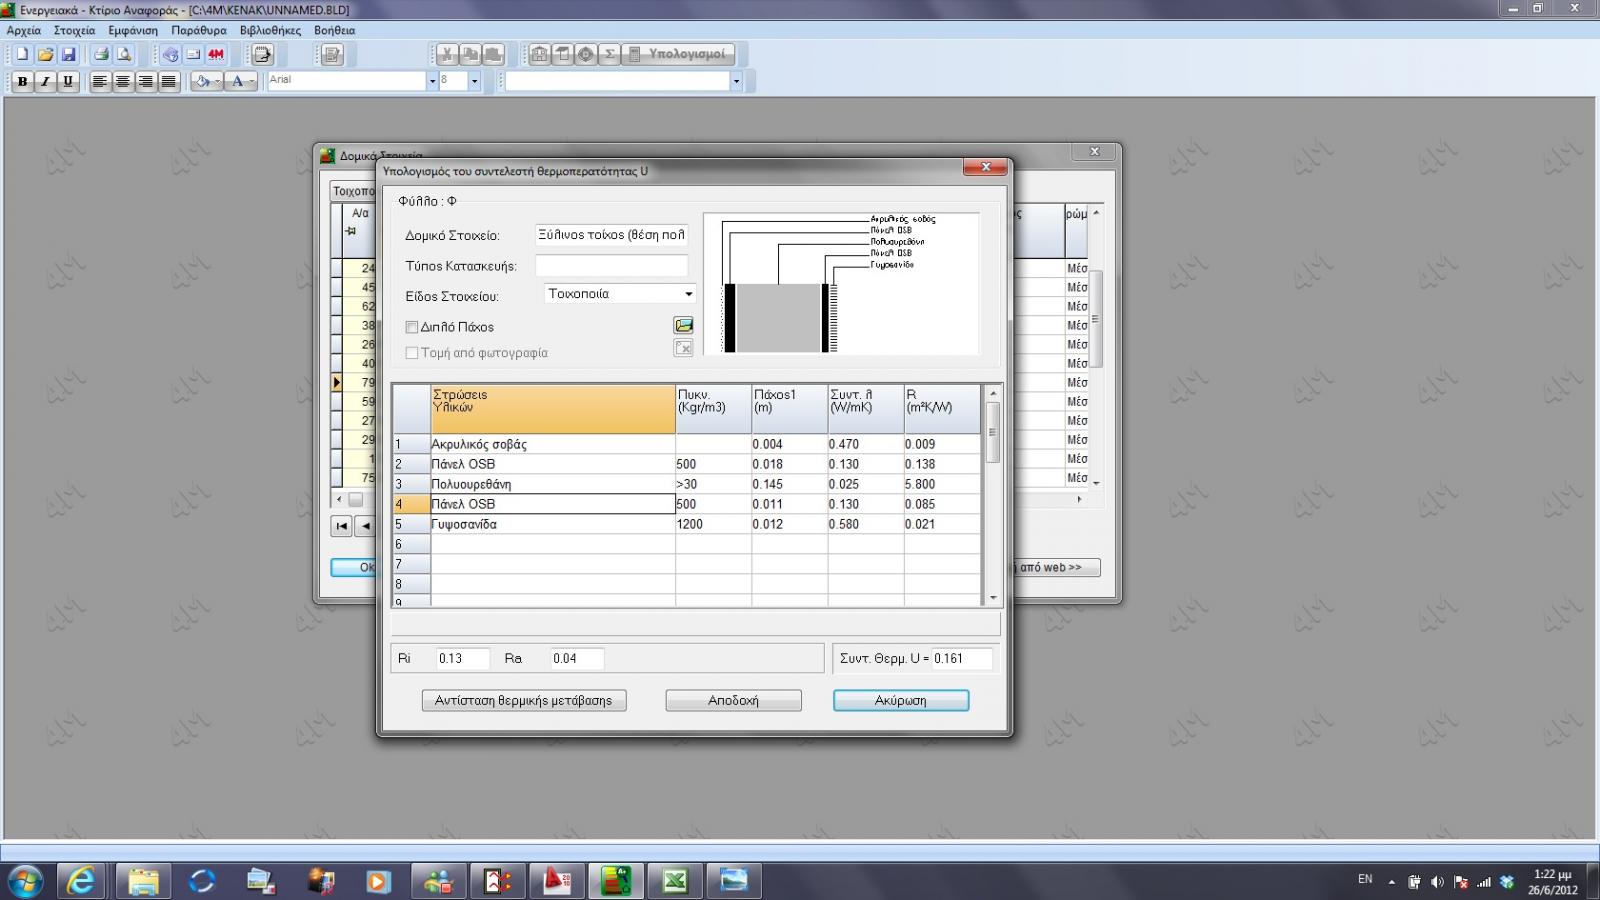Open the Στοιχεία menu
The width and height of the screenshot is (1600, 900).
coord(74,30)
